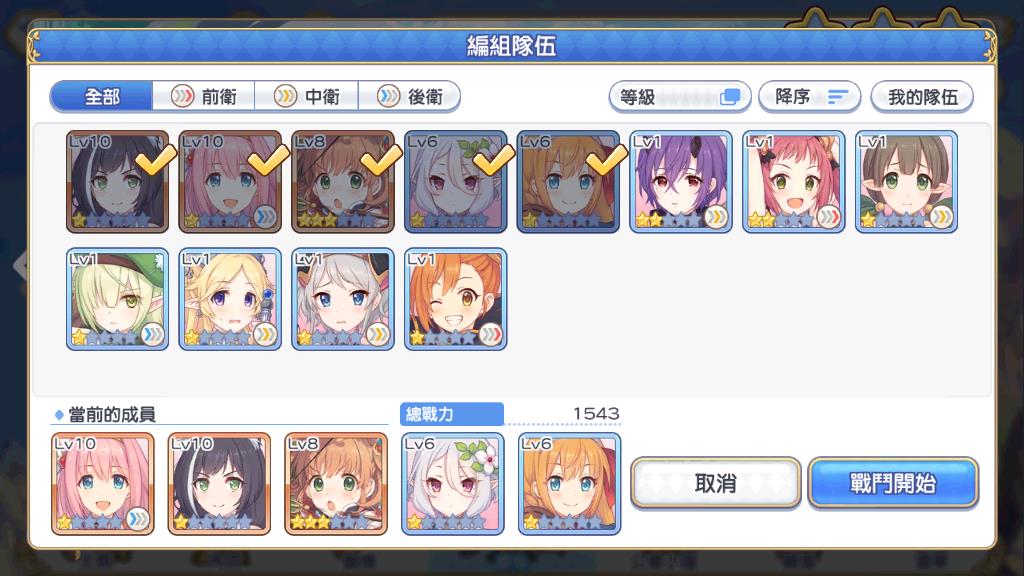Open the 等級 sort criteria dropdown
This screenshot has width=1024, height=576.
tap(679, 97)
